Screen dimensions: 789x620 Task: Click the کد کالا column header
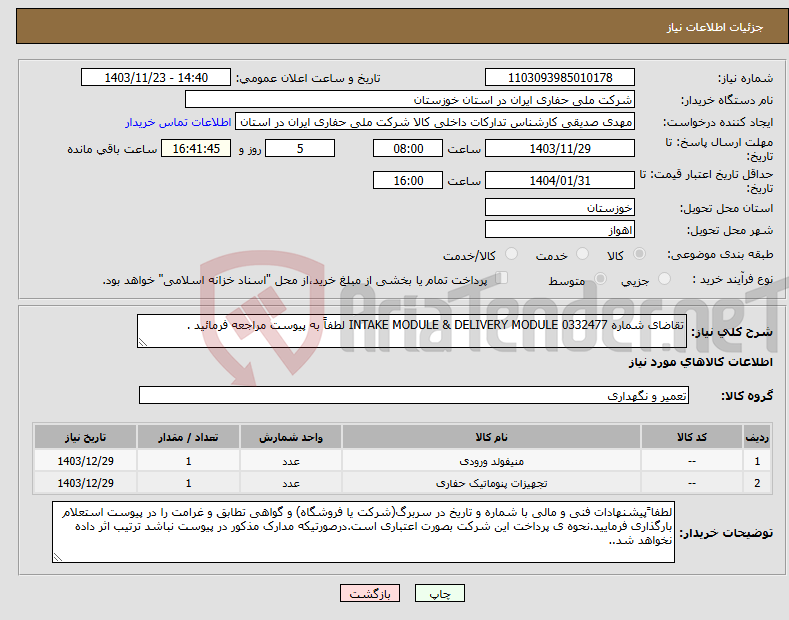pos(692,437)
